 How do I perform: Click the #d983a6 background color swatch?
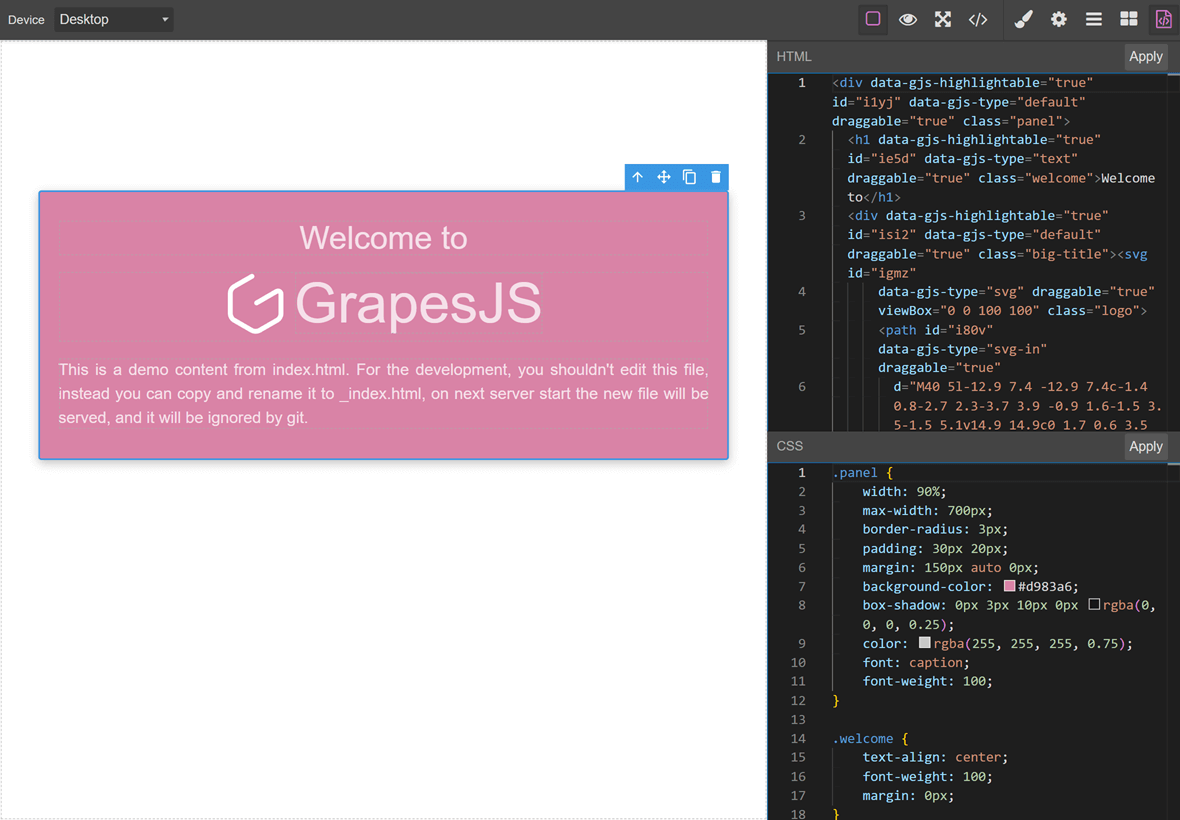point(1009,586)
